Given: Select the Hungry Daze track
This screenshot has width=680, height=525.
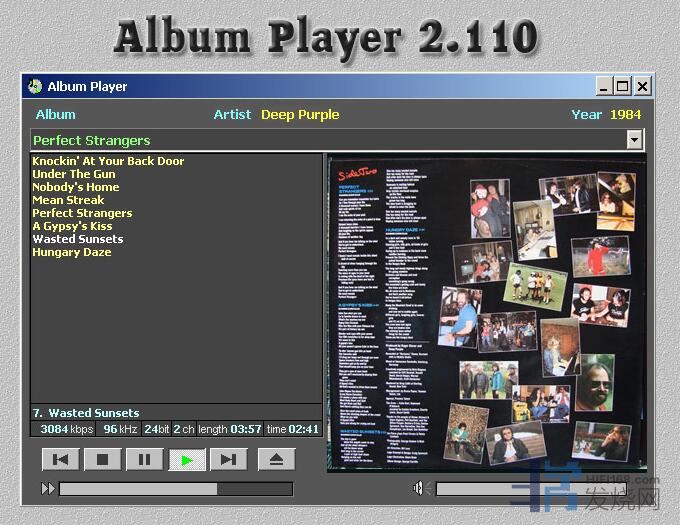Looking at the screenshot, I should [71, 252].
